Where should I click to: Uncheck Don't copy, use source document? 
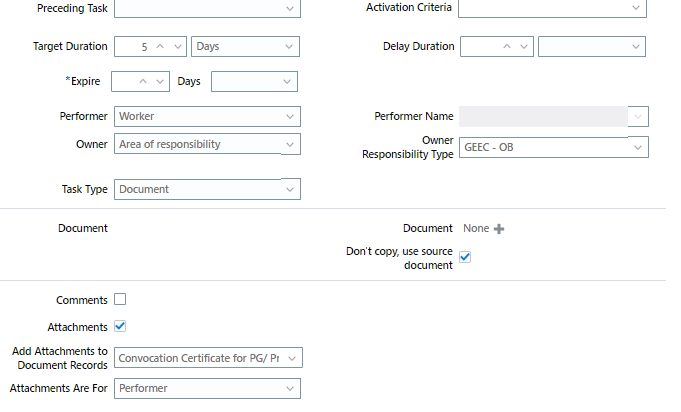(x=465, y=257)
